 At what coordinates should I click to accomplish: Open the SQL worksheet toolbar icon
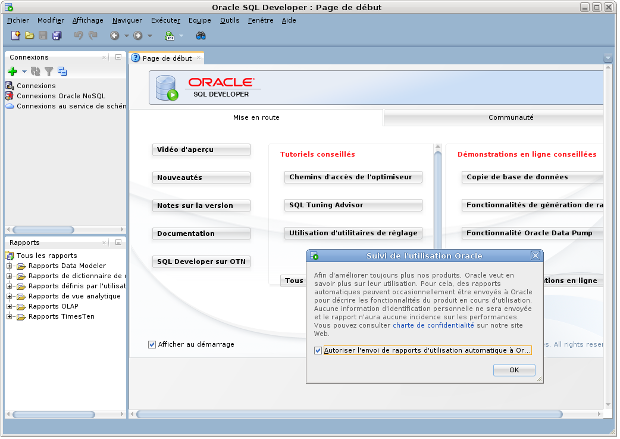pos(170,36)
